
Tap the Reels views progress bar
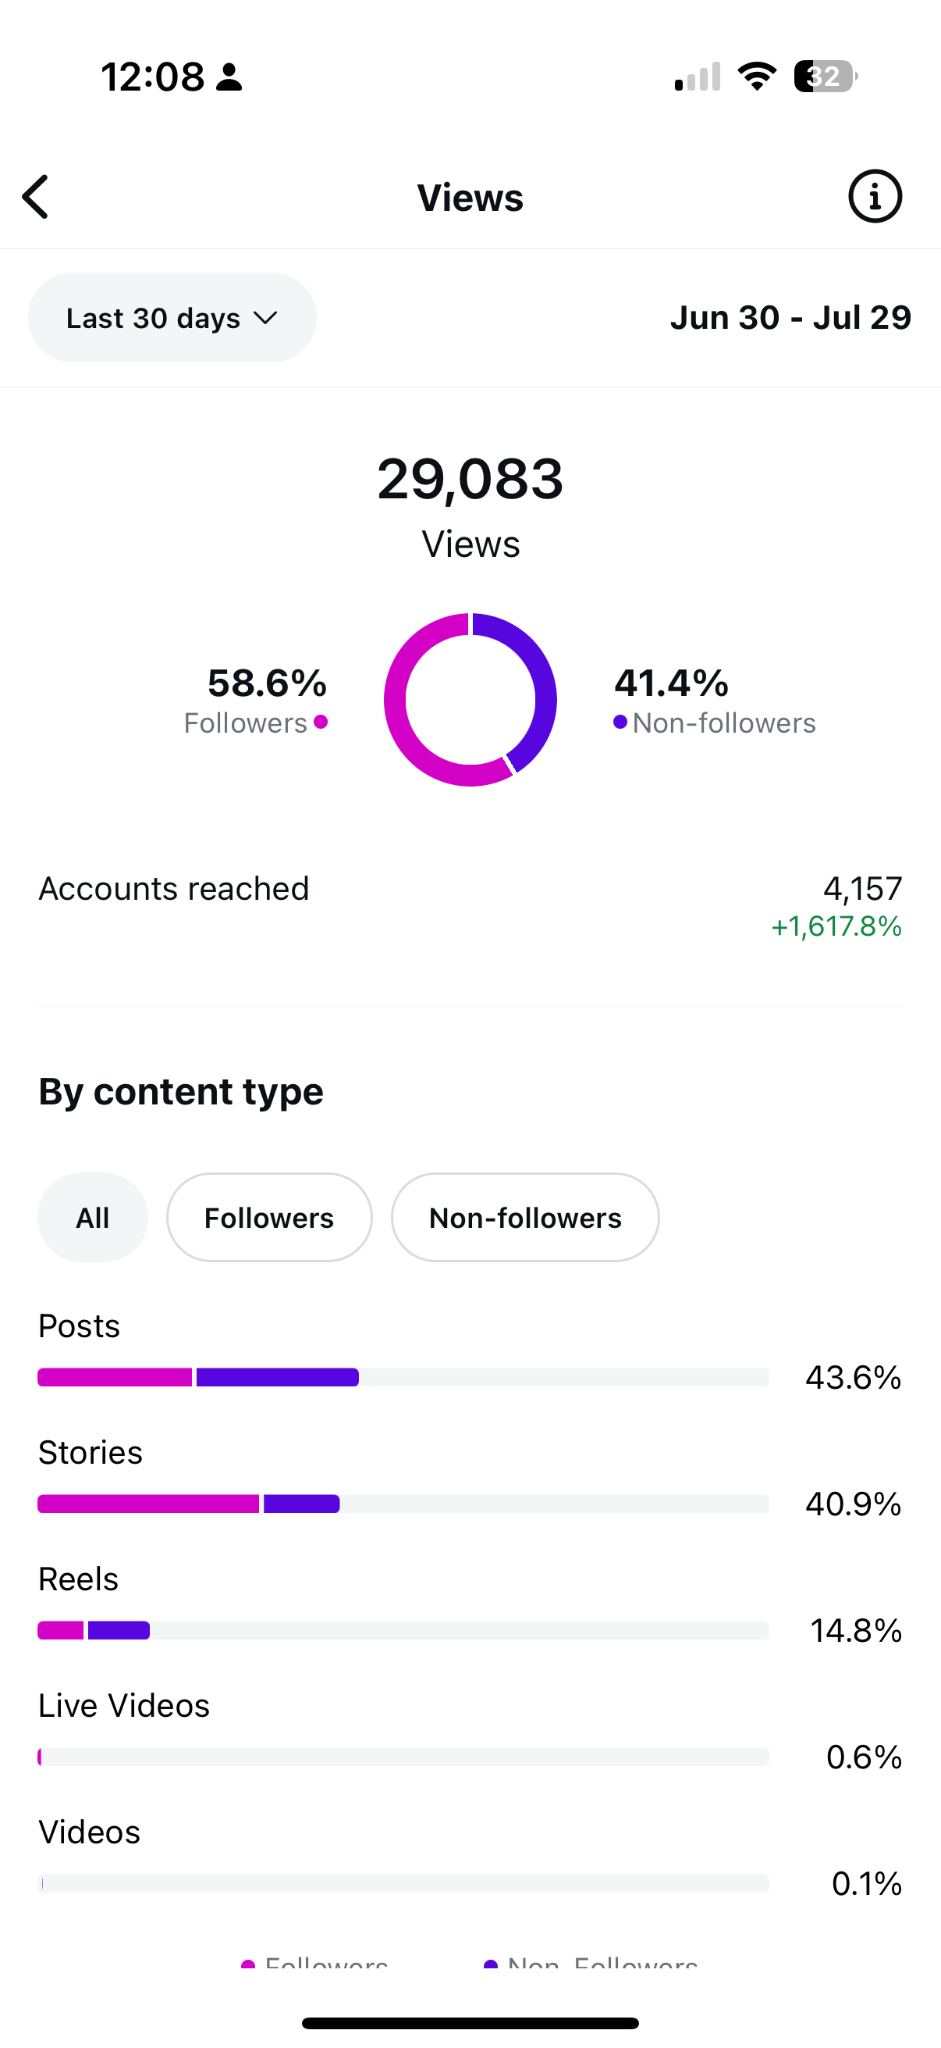403,1631
